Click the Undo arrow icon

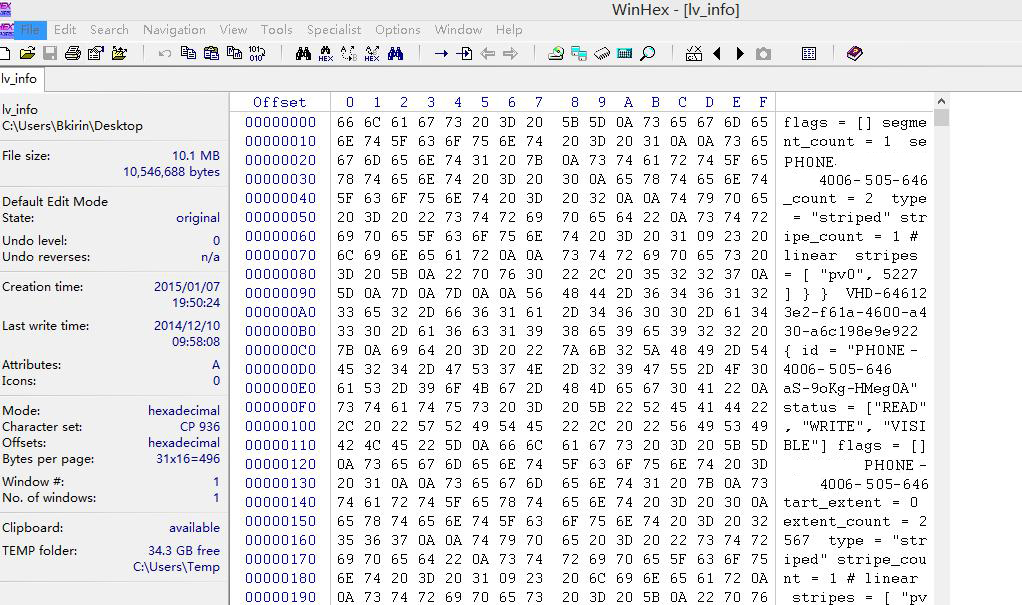click(164, 53)
